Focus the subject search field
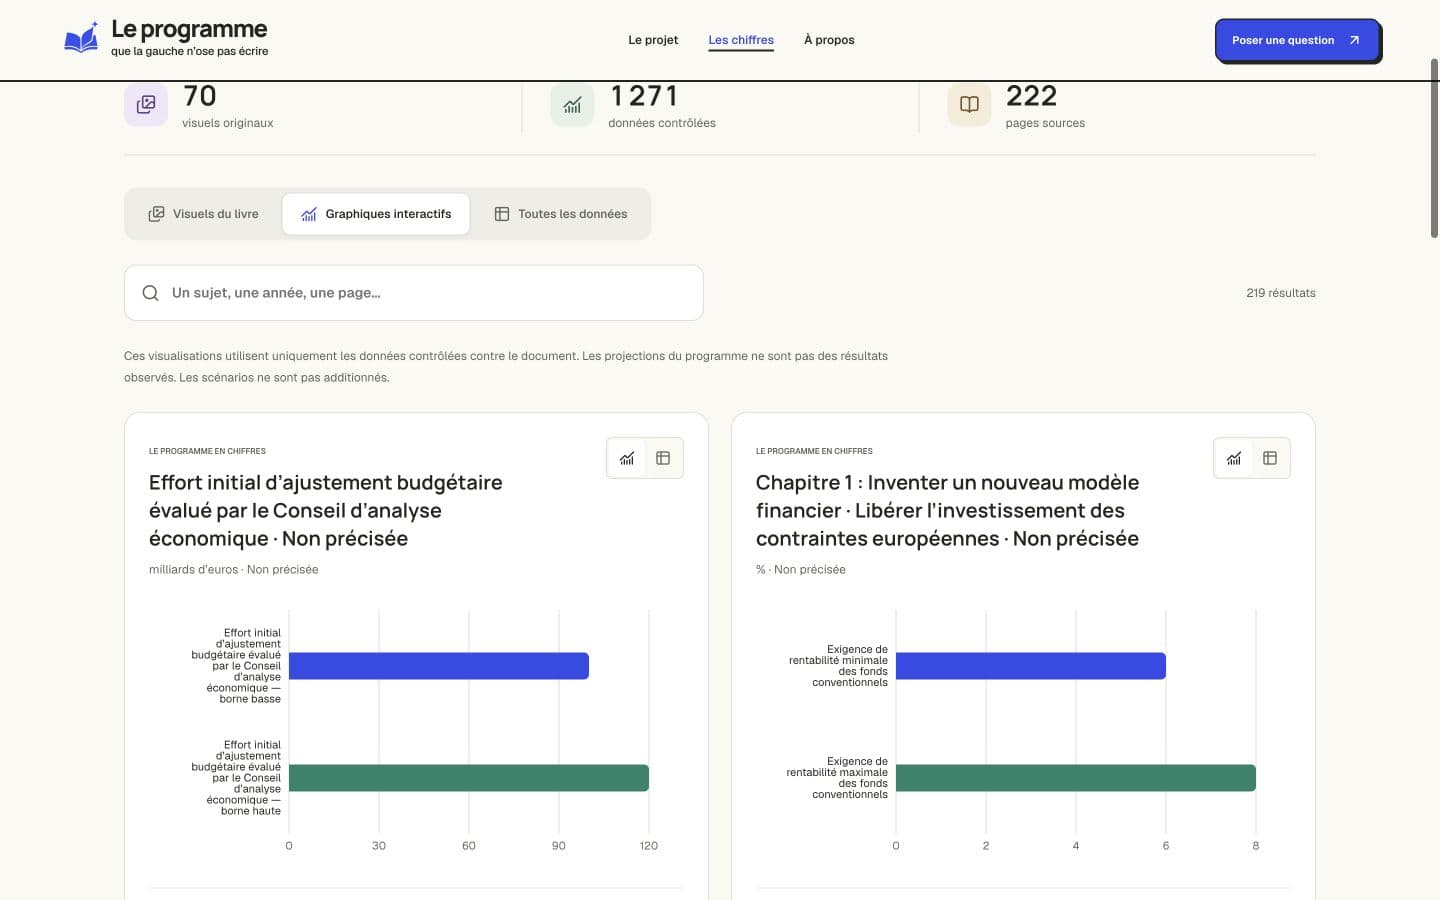Viewport: 1440px width, 900px height. [414, 293]
